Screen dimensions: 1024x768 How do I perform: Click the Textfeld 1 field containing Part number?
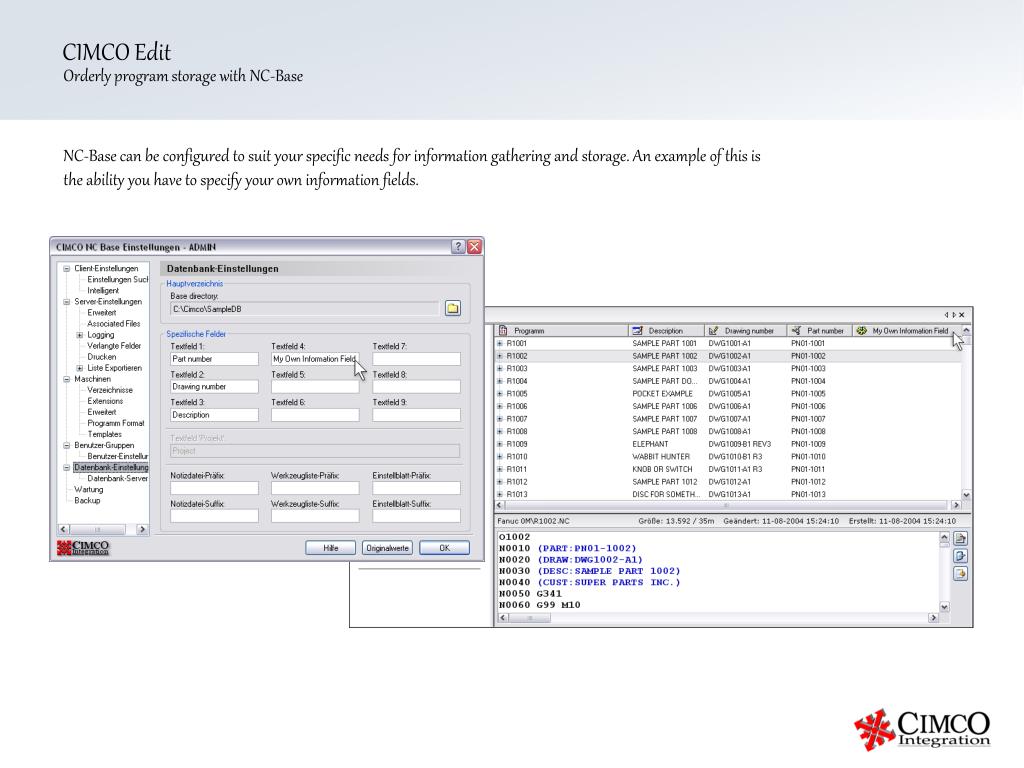[214, 359]
